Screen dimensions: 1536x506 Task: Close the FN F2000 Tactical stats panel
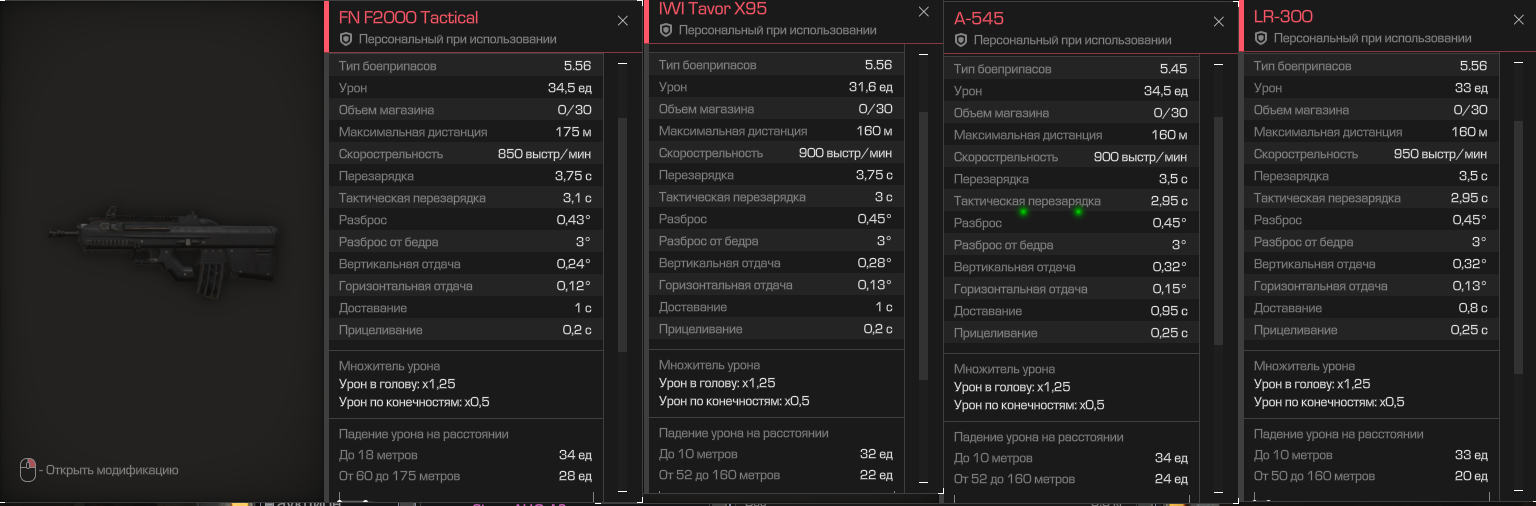[622, 20]
